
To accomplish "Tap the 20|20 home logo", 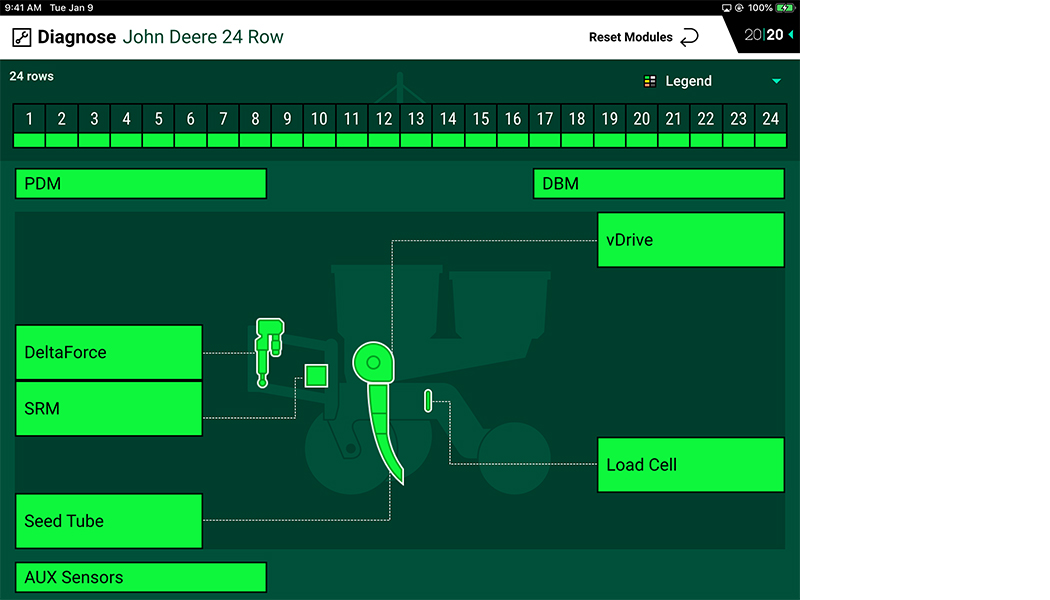I will click(x=763, y=35).
